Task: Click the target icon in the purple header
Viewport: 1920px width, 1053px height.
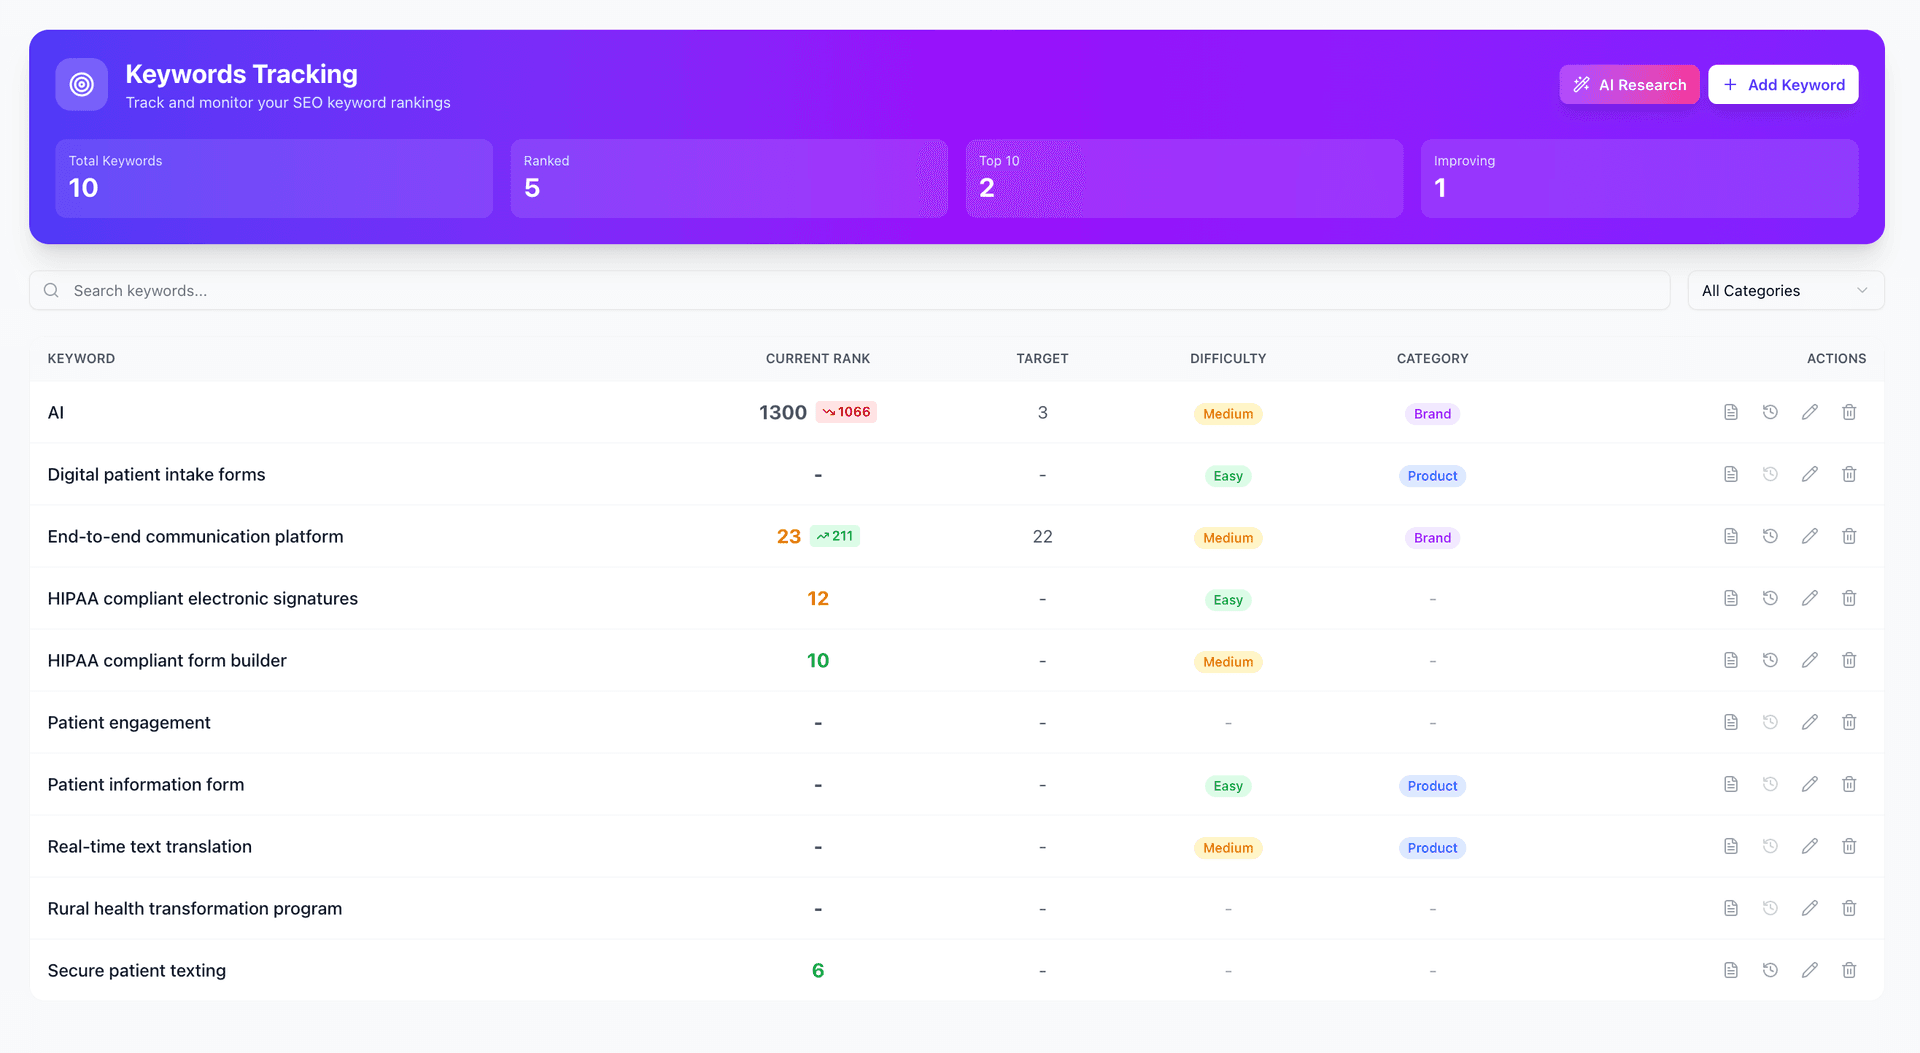Action: tap(81, 84)
